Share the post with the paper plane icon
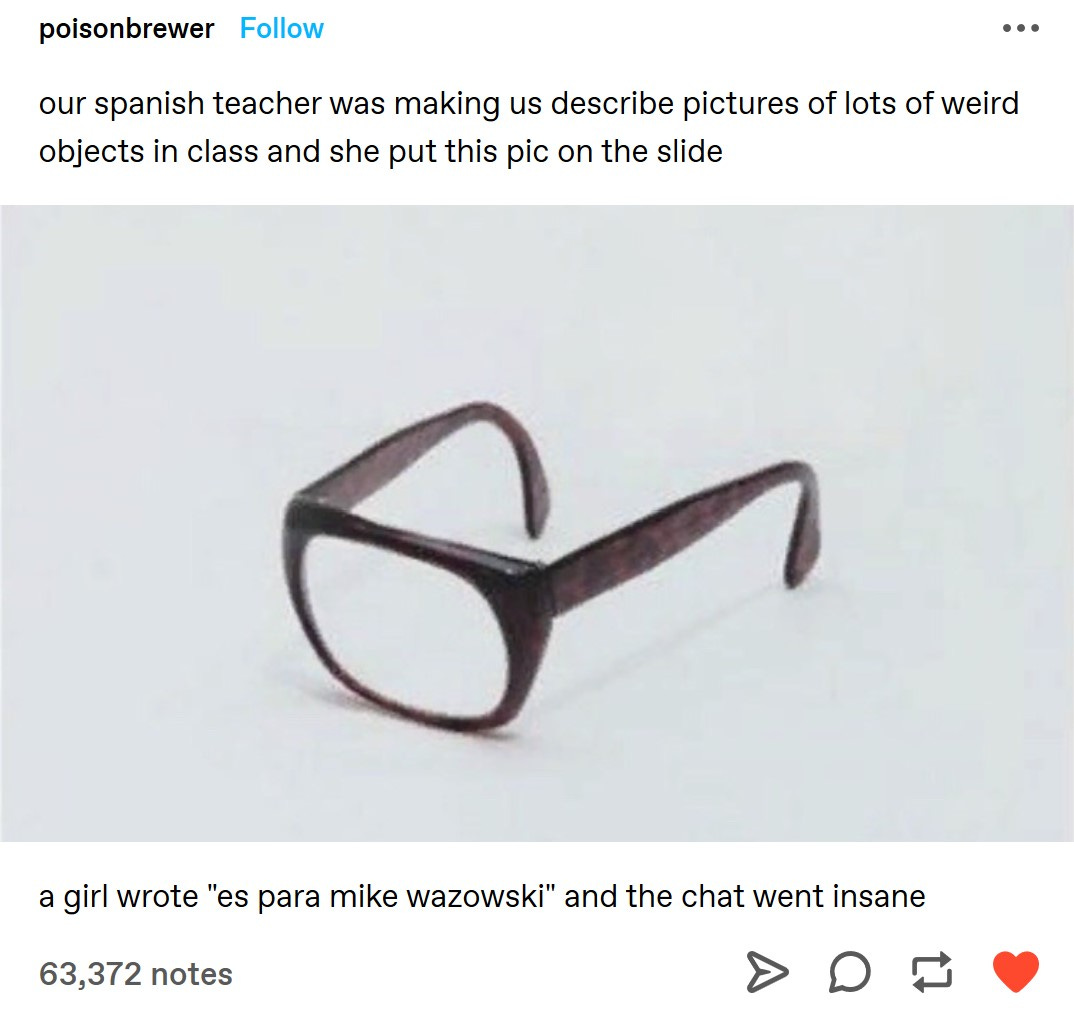1074x1018 pixels. (766, 971)
